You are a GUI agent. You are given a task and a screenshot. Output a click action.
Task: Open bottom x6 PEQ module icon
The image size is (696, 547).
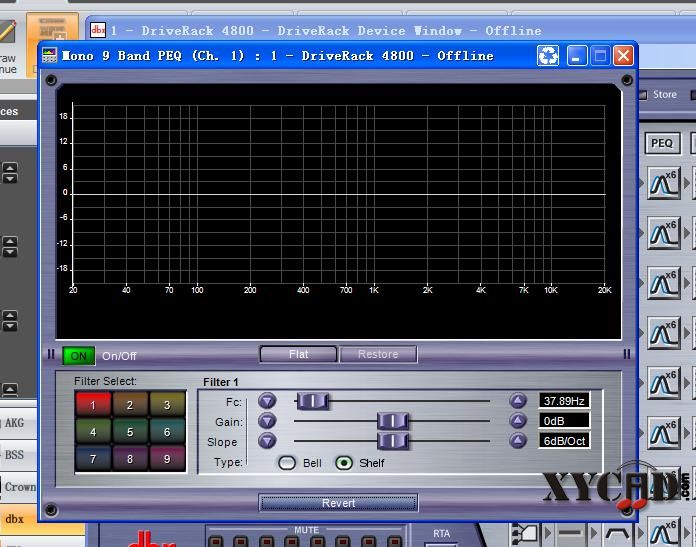[x=664, y=532]
